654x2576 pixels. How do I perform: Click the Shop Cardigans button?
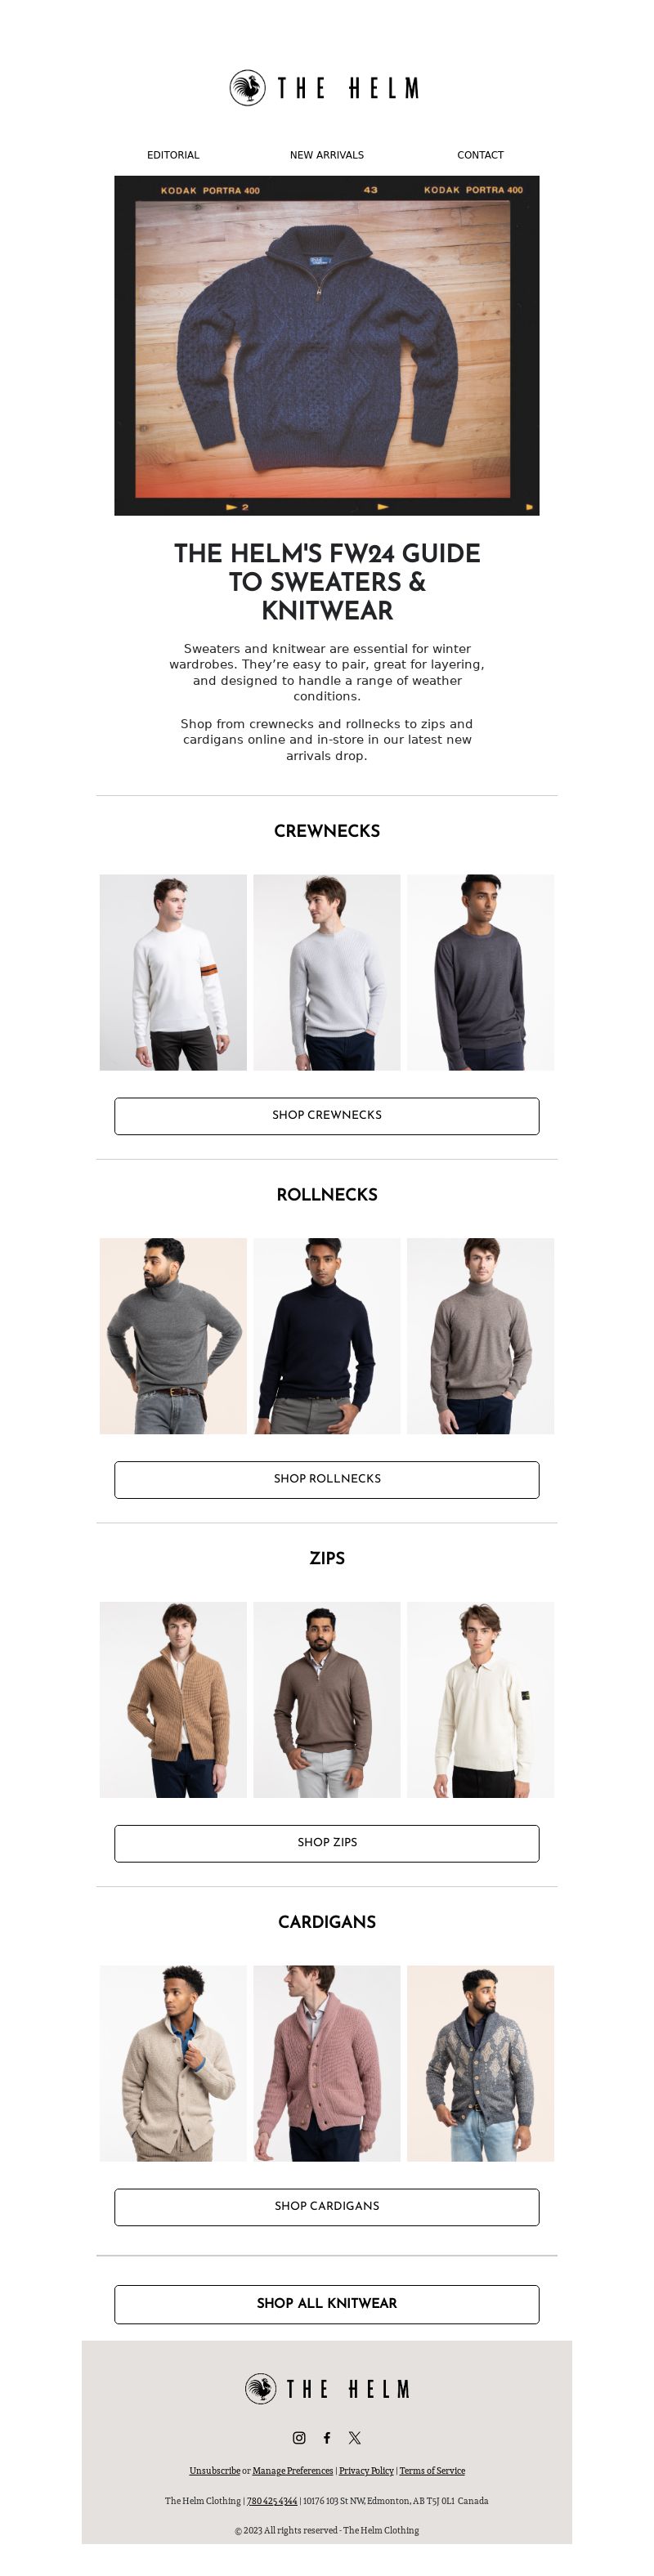(327, 2207)
